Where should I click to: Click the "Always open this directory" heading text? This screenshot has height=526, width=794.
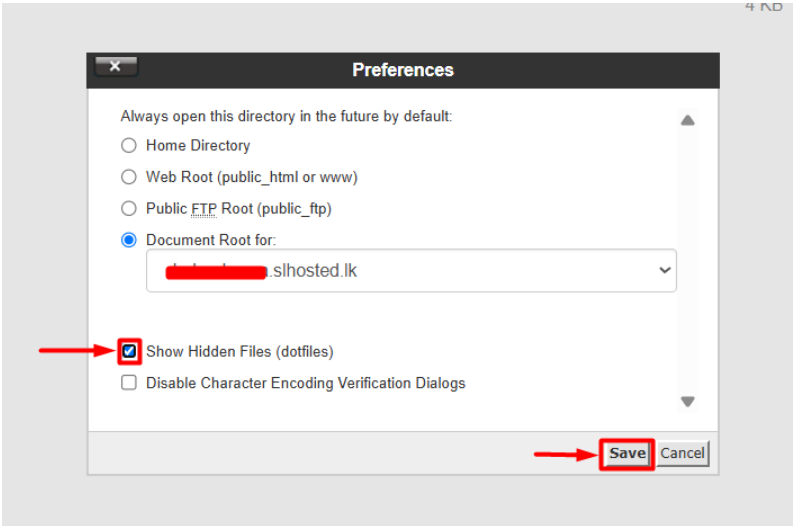pos(286,117)
